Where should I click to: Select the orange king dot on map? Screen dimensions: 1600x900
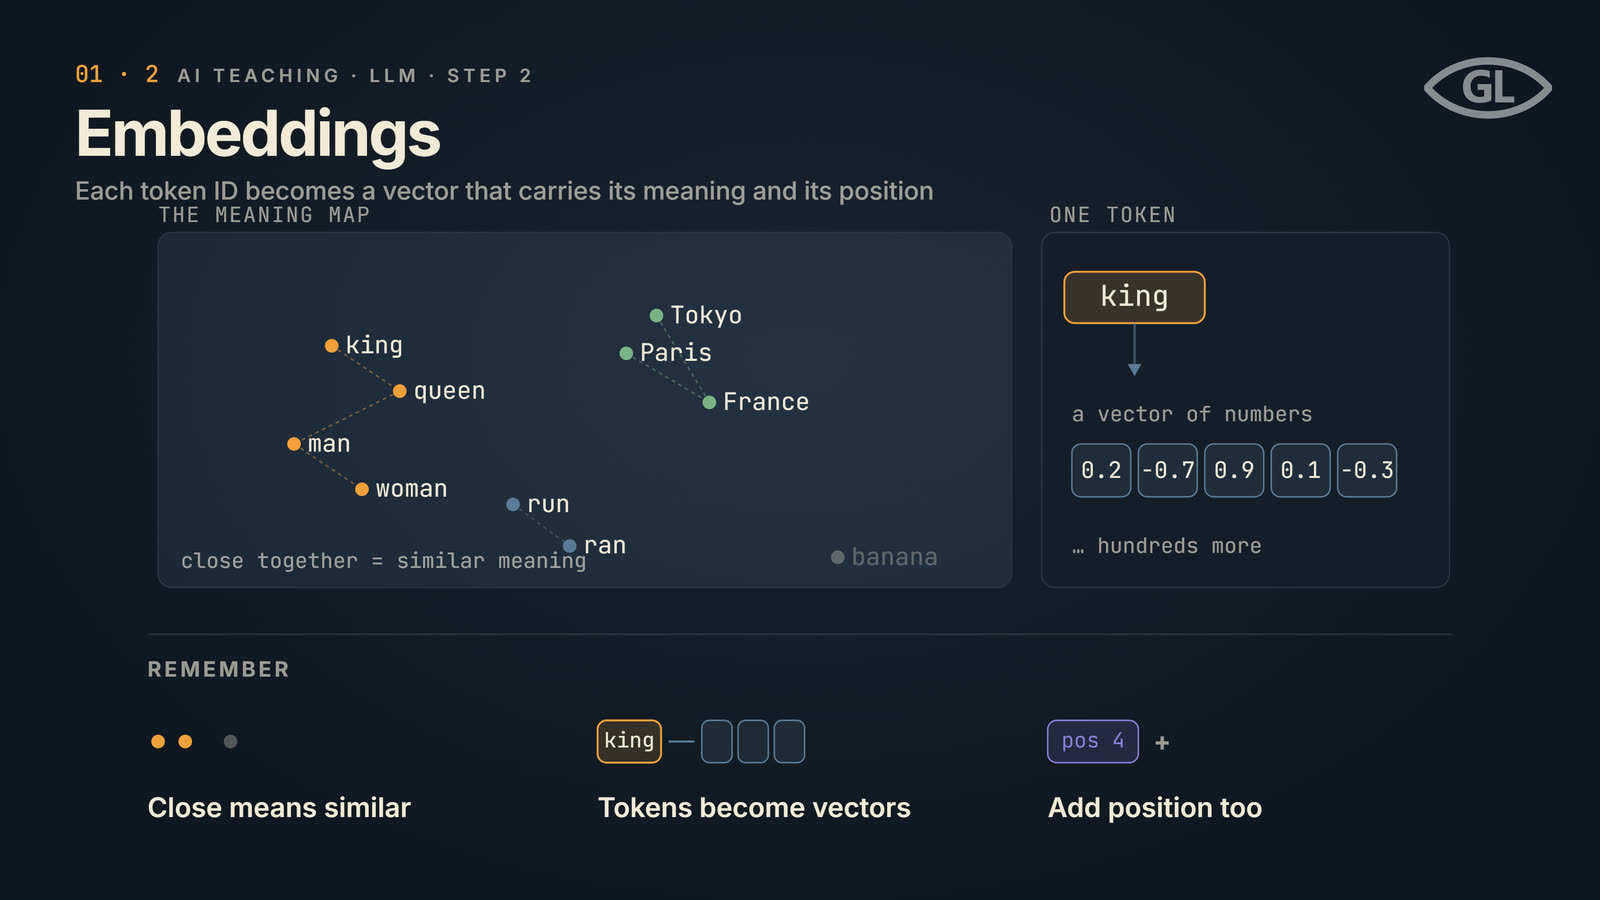coord(332,346)
